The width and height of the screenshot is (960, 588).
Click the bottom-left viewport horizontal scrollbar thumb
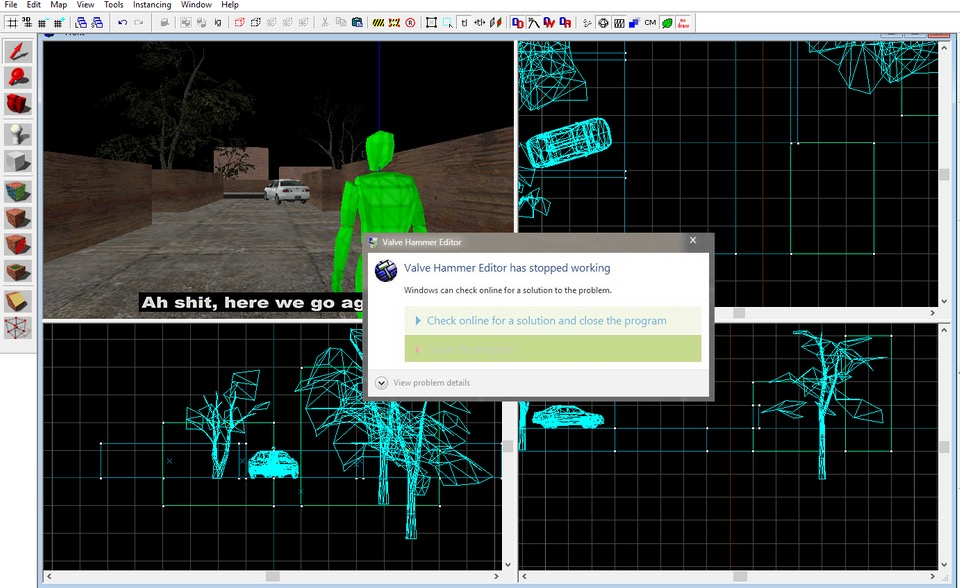pyautogui.click(x=272, y=576)
